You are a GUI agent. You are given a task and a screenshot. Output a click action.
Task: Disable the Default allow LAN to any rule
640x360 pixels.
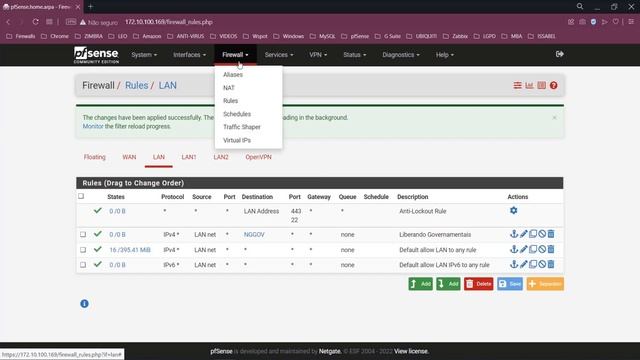[x=542, y=249]
